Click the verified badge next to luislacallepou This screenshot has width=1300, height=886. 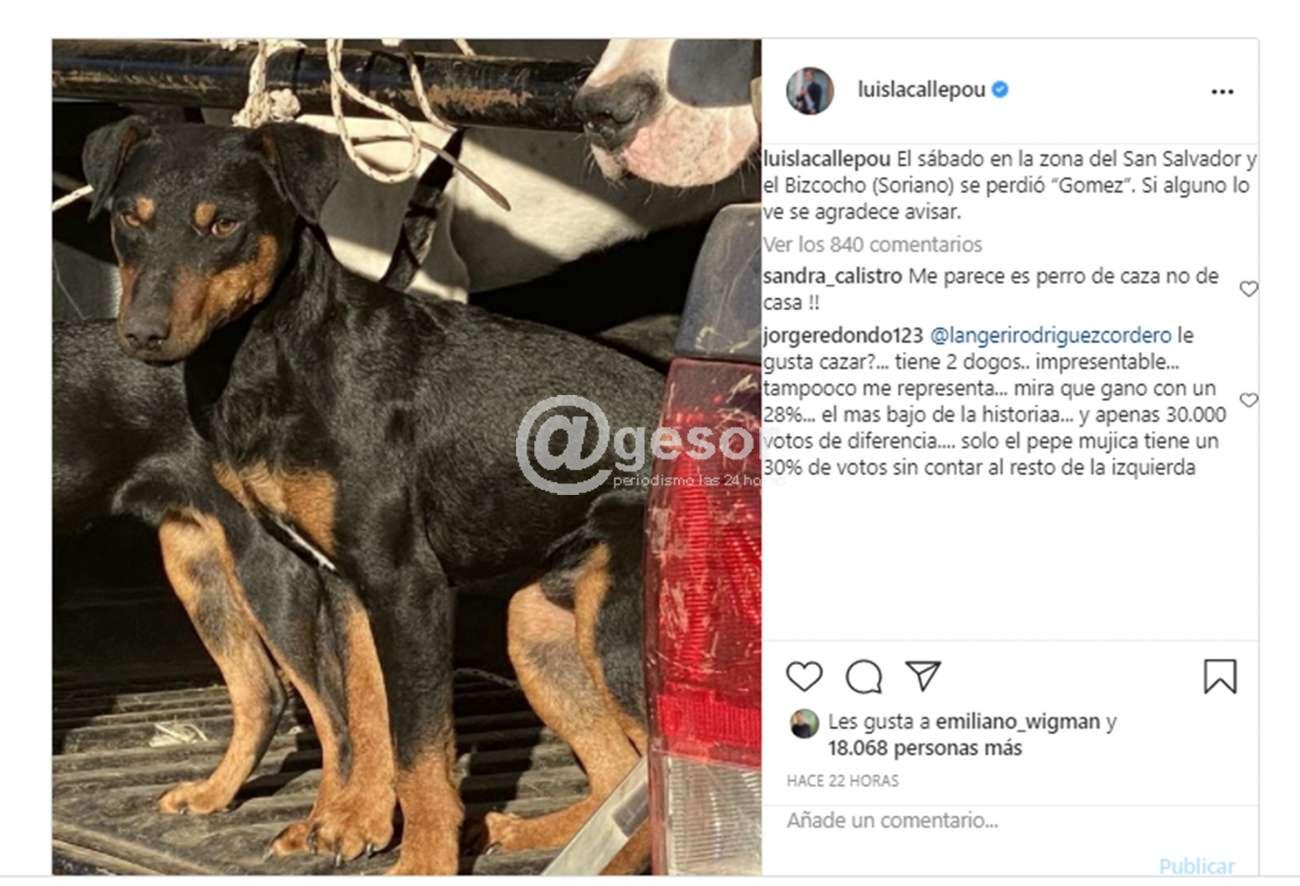1000,90
